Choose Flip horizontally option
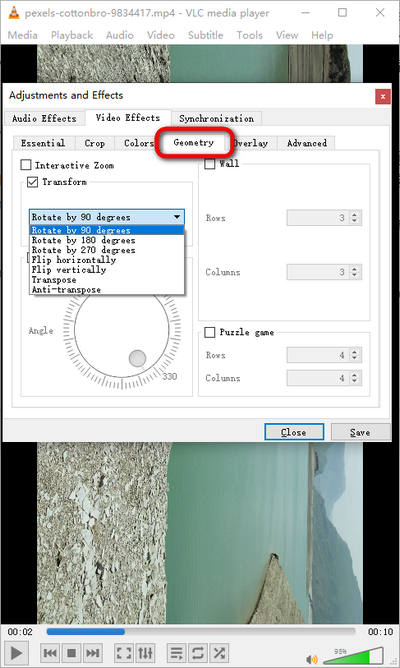The height and width of the screenshot is (668, 400). click(x=106, y=260)
